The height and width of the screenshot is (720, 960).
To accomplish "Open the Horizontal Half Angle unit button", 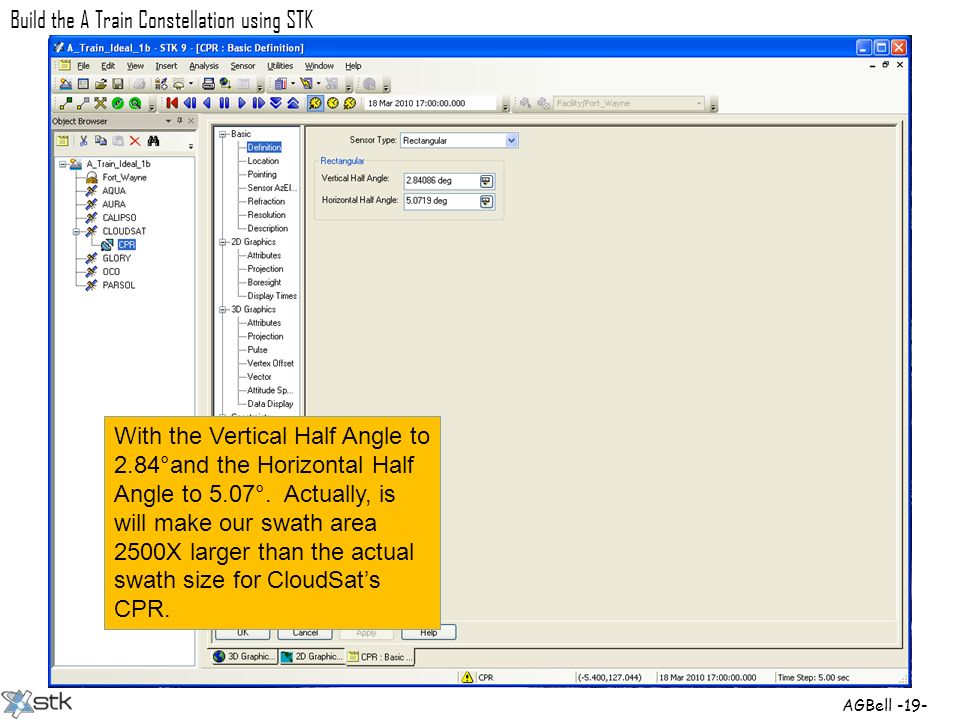I will coord(487,201).
